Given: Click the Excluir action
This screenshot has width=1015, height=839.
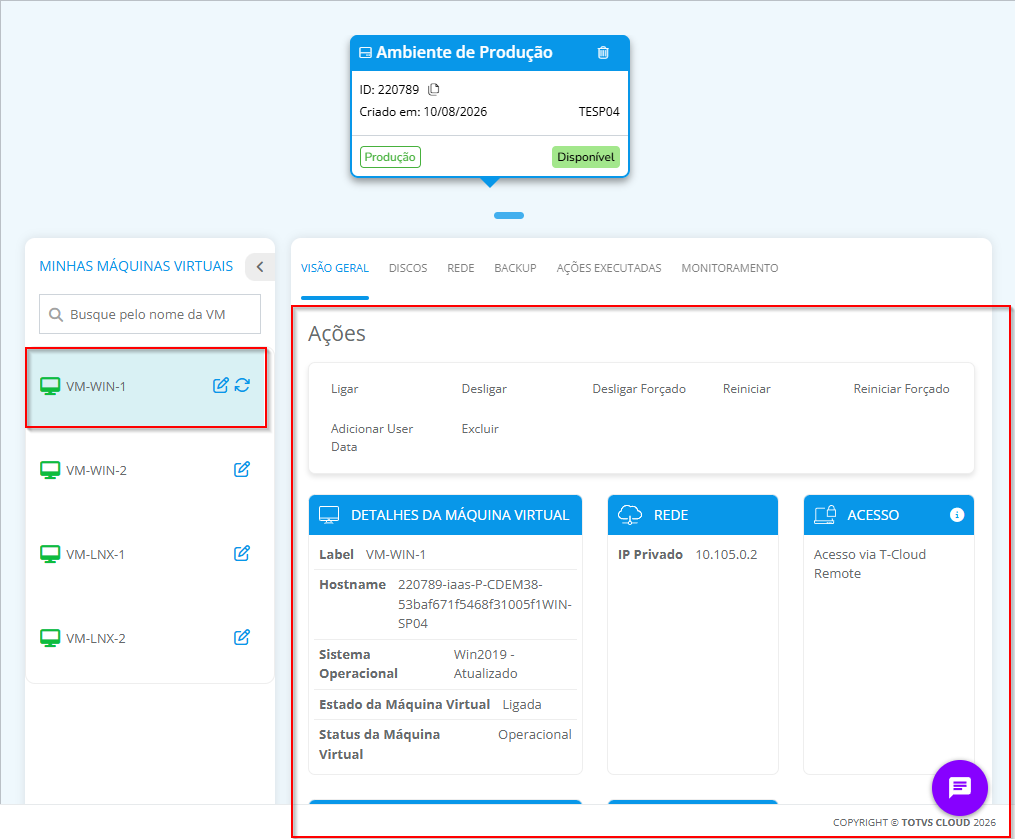Looking at the screenshot, I should [480, 429].
